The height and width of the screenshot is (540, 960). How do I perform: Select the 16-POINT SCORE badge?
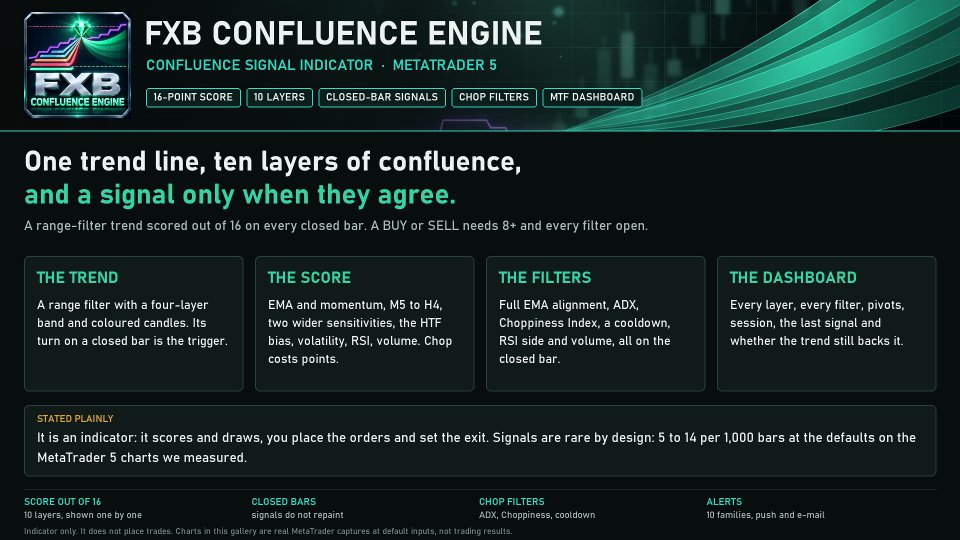coord(193,97)
